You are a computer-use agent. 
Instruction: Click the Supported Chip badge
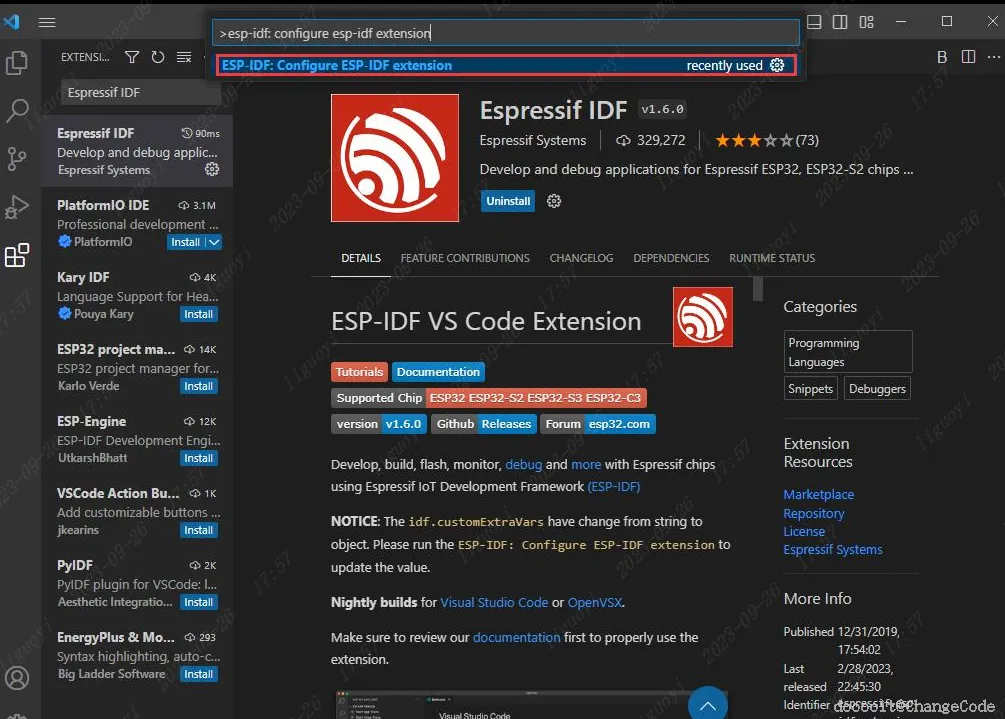click(x=489, y=398)
